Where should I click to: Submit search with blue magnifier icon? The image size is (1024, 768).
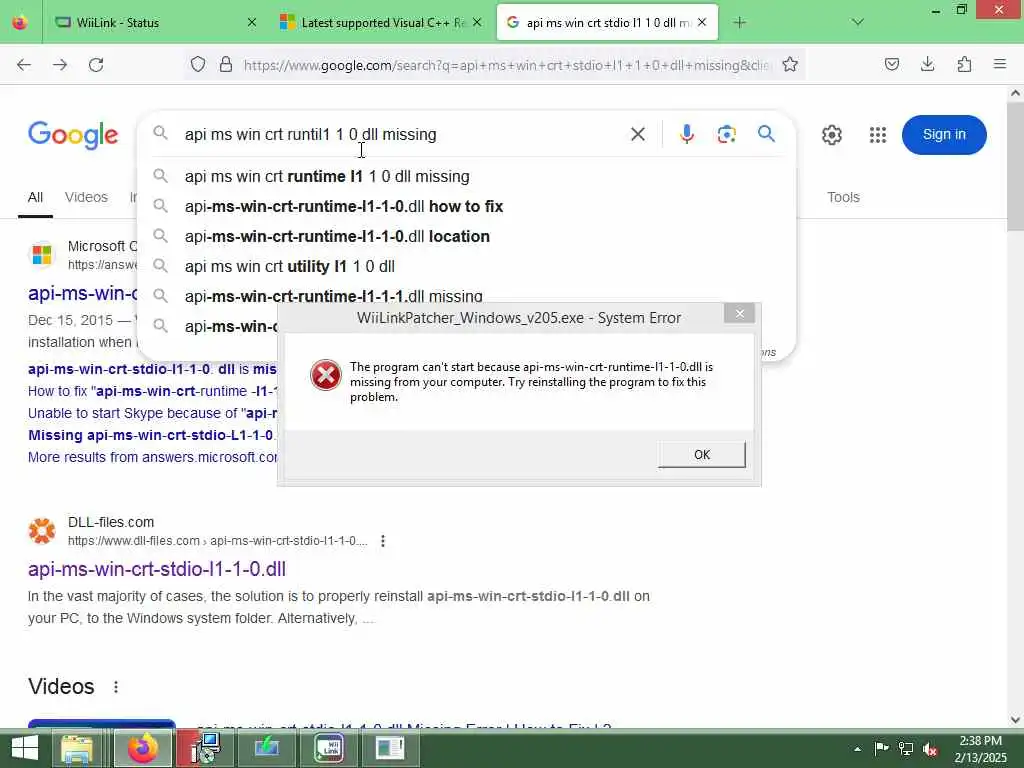click(766, 134)
